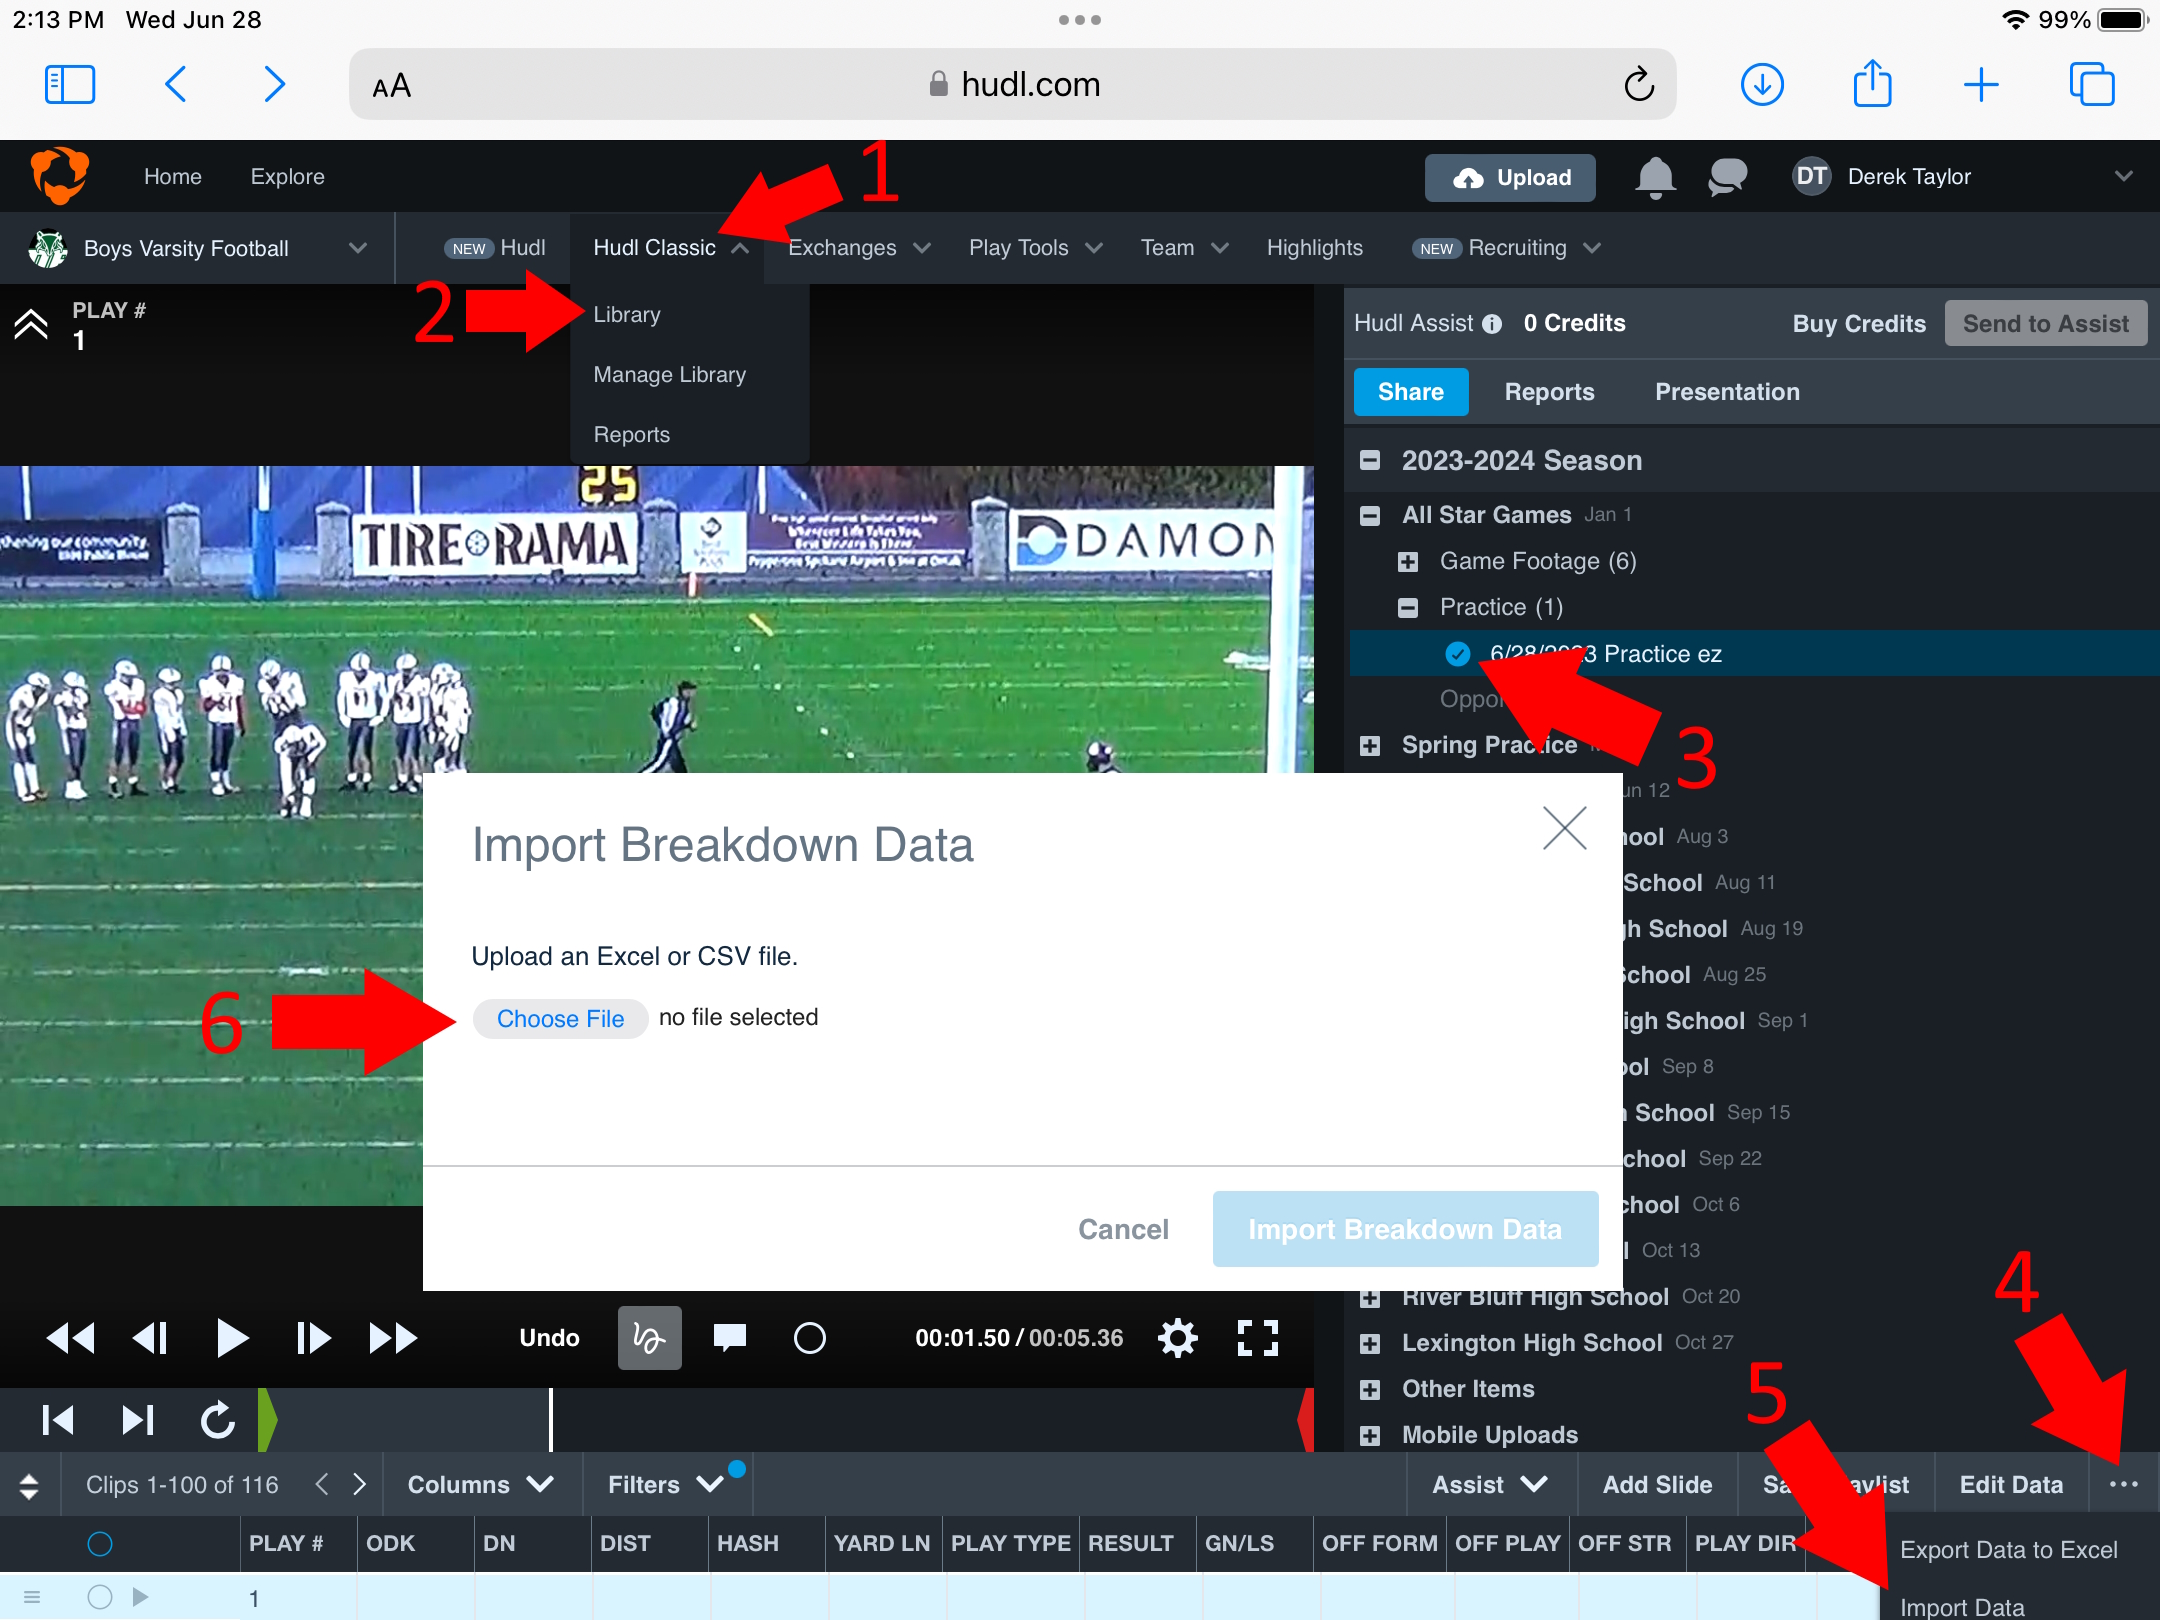
Task: Go back to the previous page
Action: [x=175, y=84]
